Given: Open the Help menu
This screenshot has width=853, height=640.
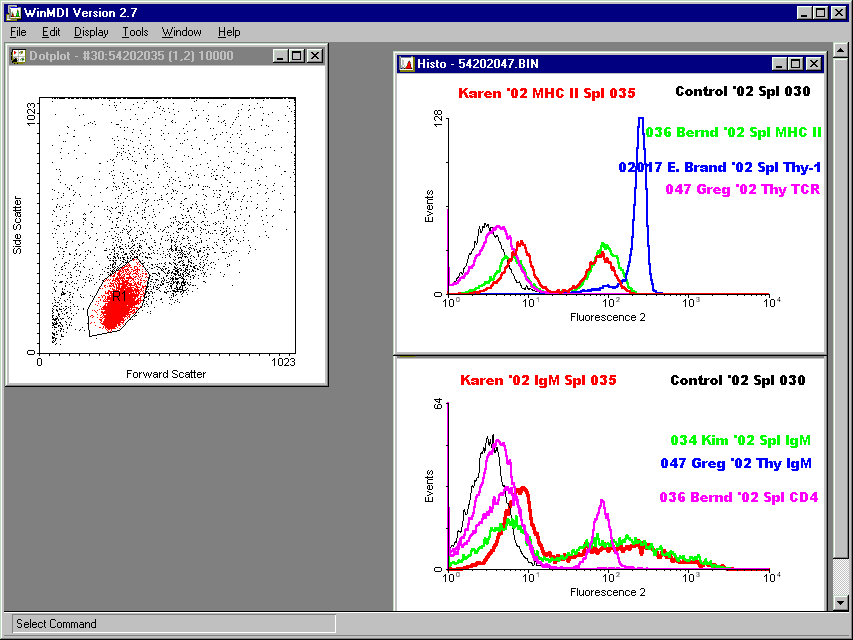Looking at the screenshot, I should (229, 32).
